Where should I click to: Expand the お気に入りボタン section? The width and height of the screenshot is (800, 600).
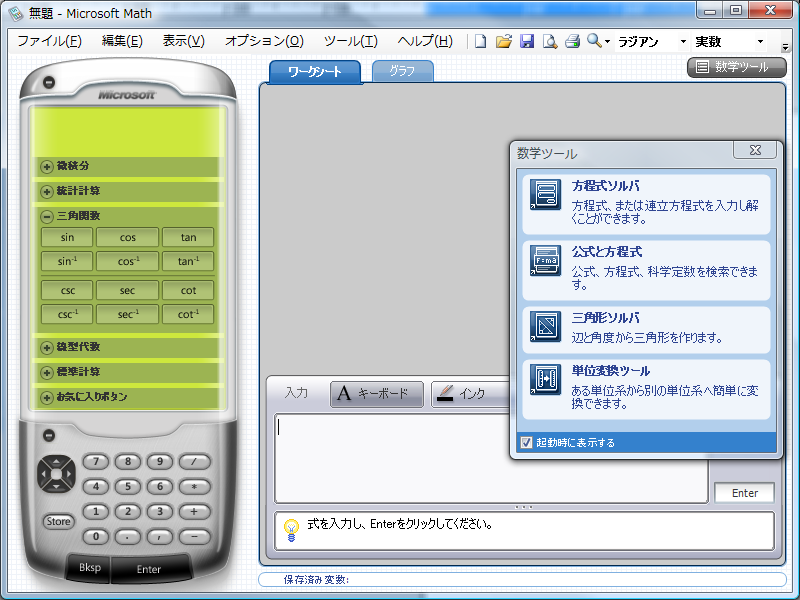47,397
